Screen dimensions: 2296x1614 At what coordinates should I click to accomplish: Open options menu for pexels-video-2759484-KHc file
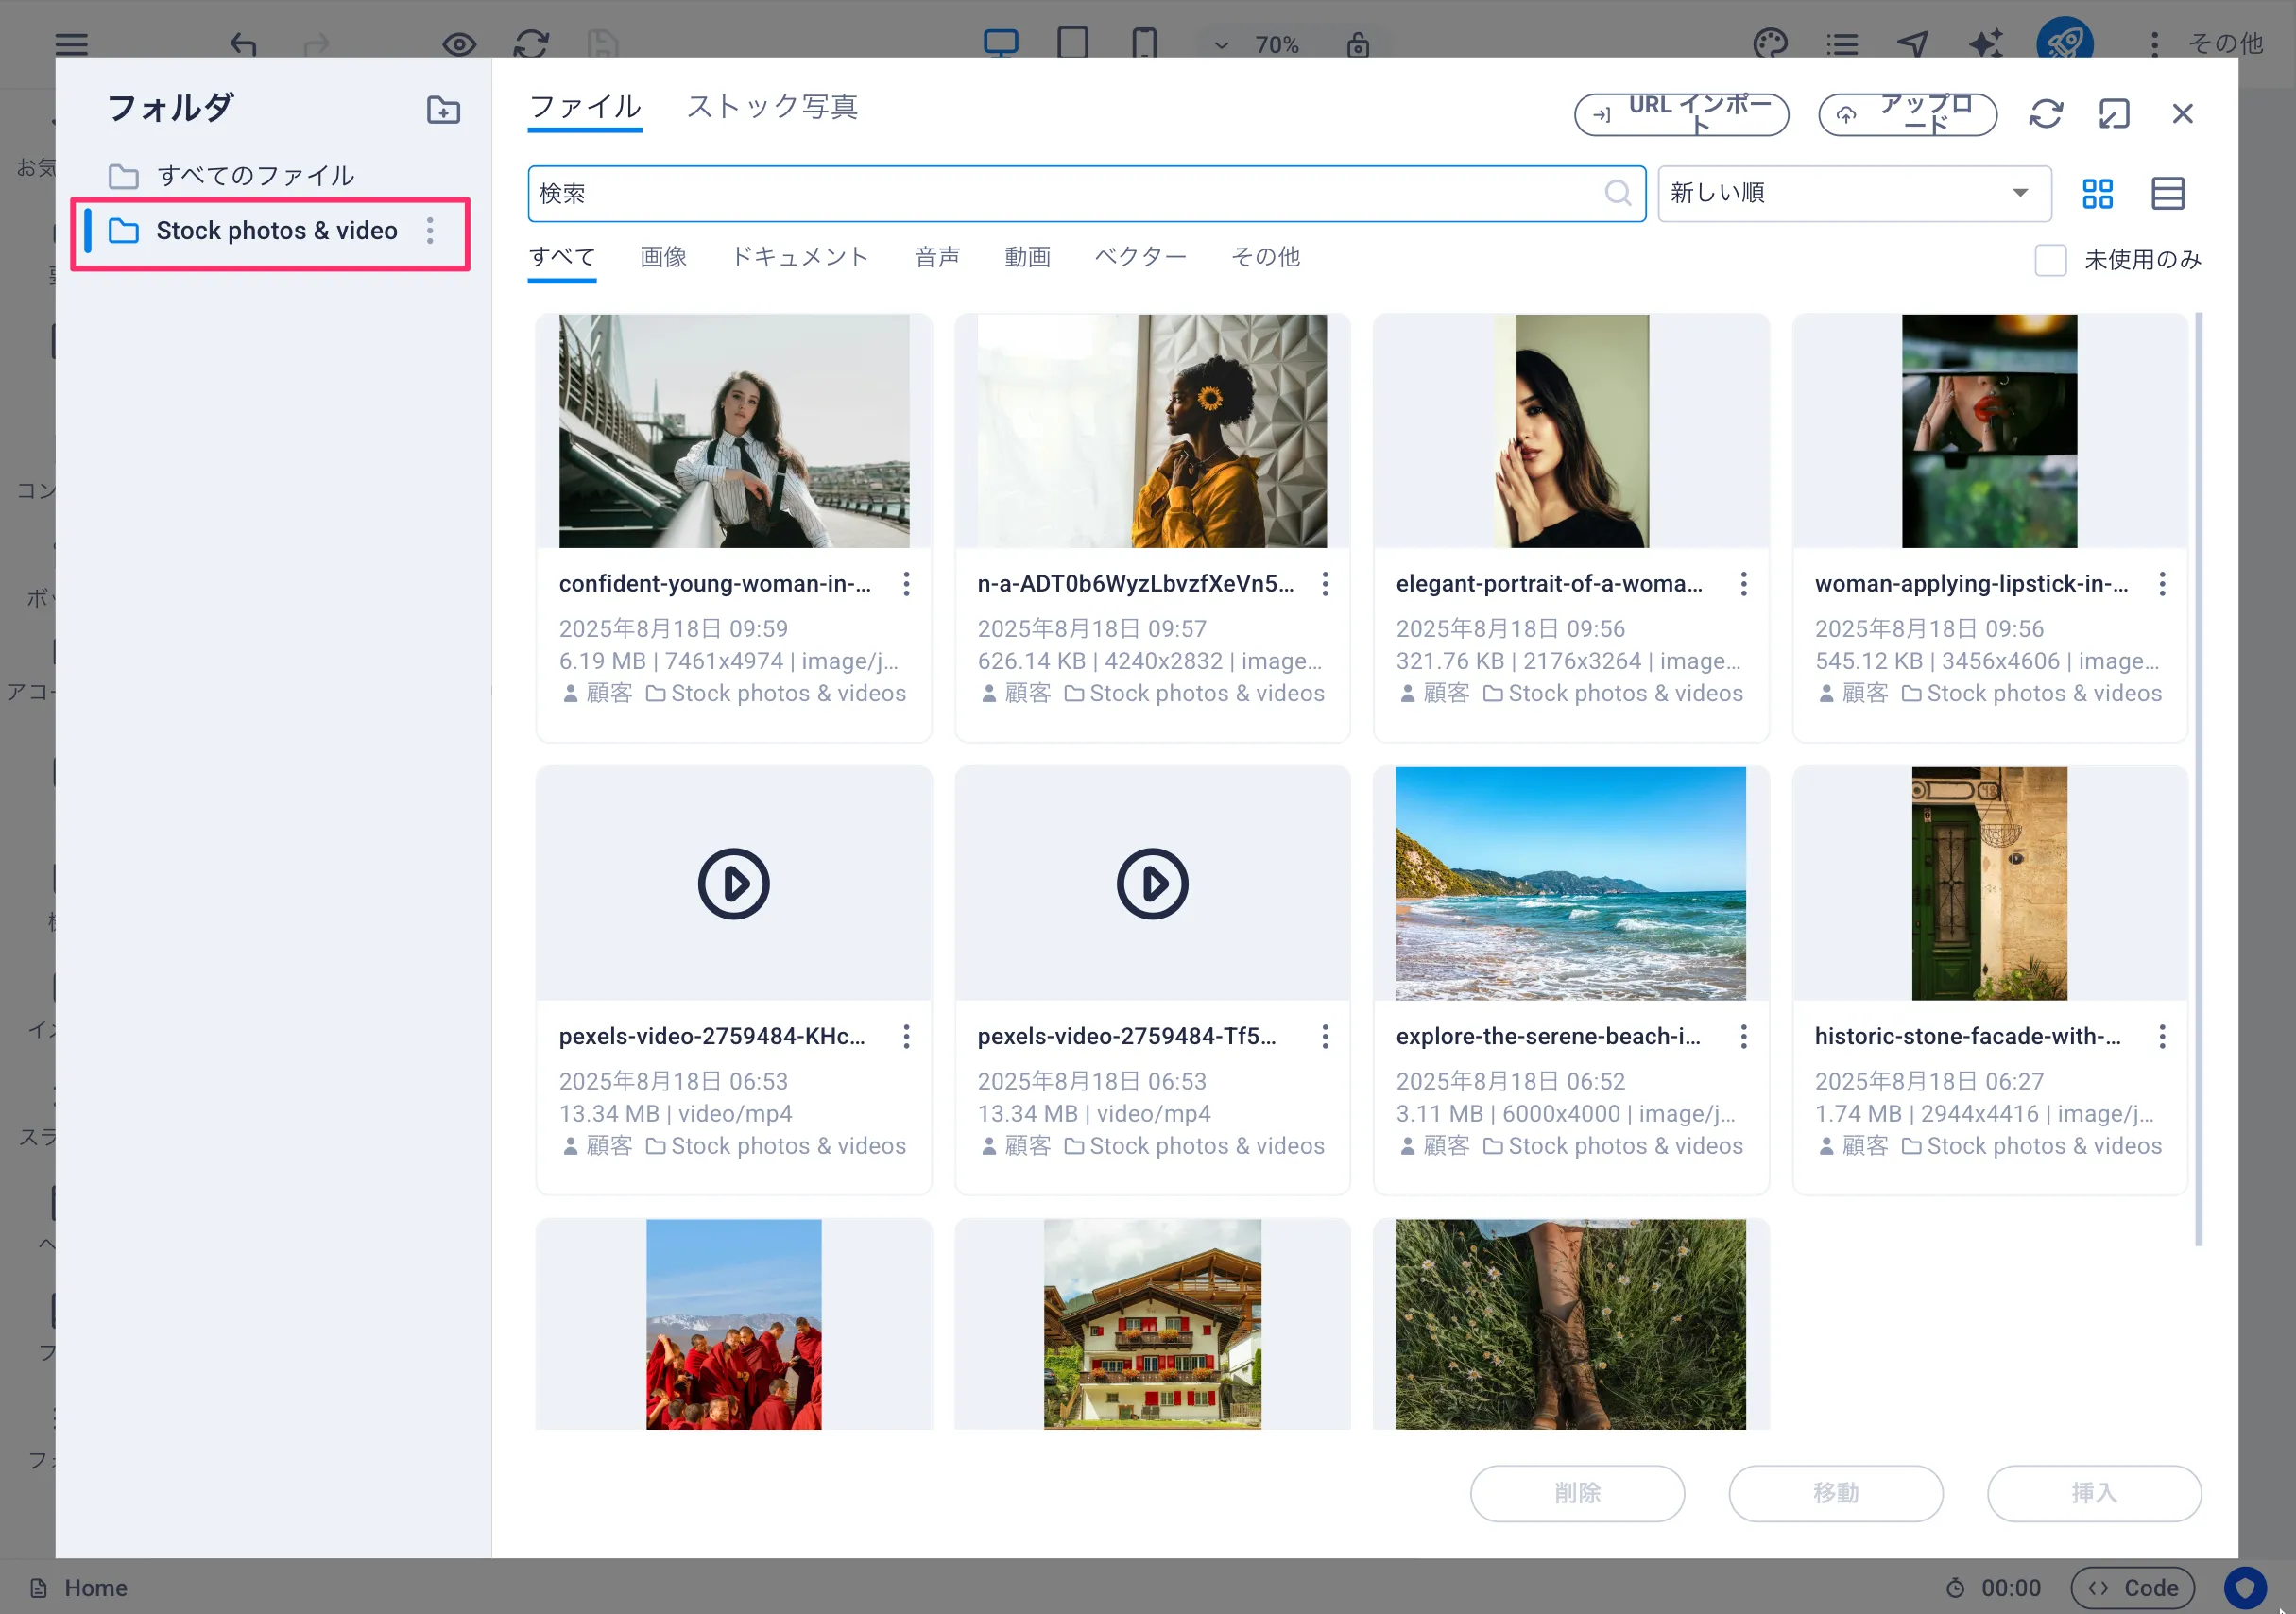(x=906, y=1037)
